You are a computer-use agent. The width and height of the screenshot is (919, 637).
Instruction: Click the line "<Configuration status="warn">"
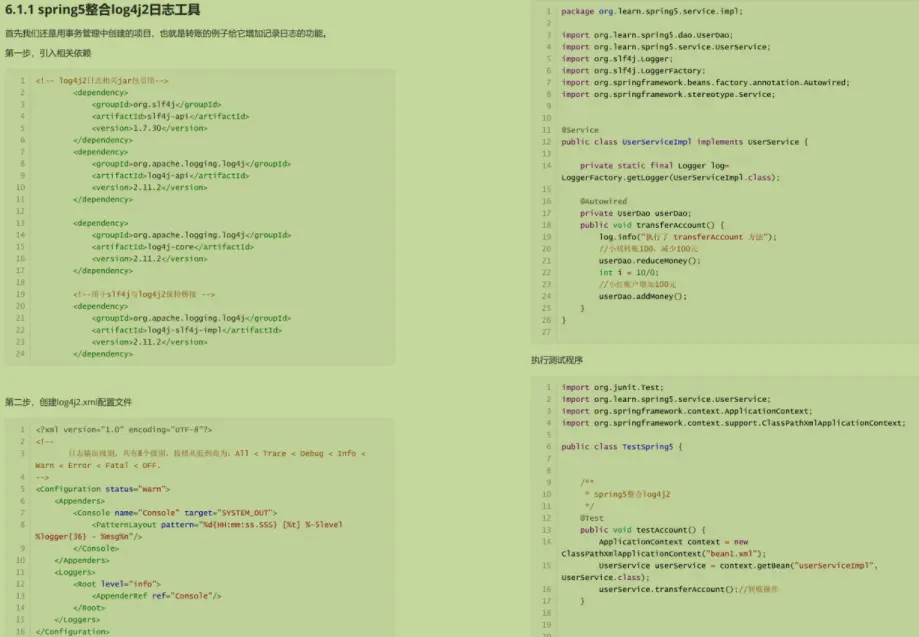coord(103,489)
